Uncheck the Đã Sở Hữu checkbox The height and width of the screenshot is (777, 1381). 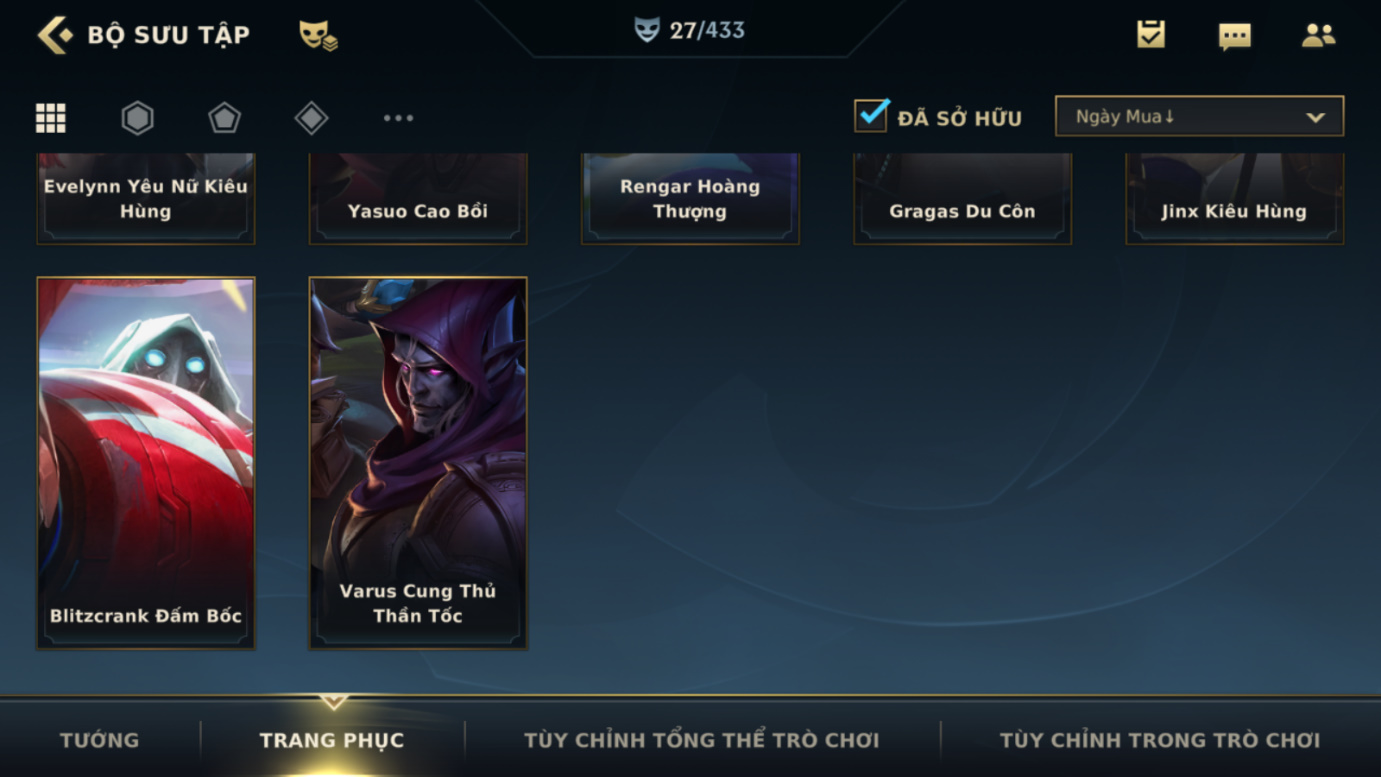point(872,115)
